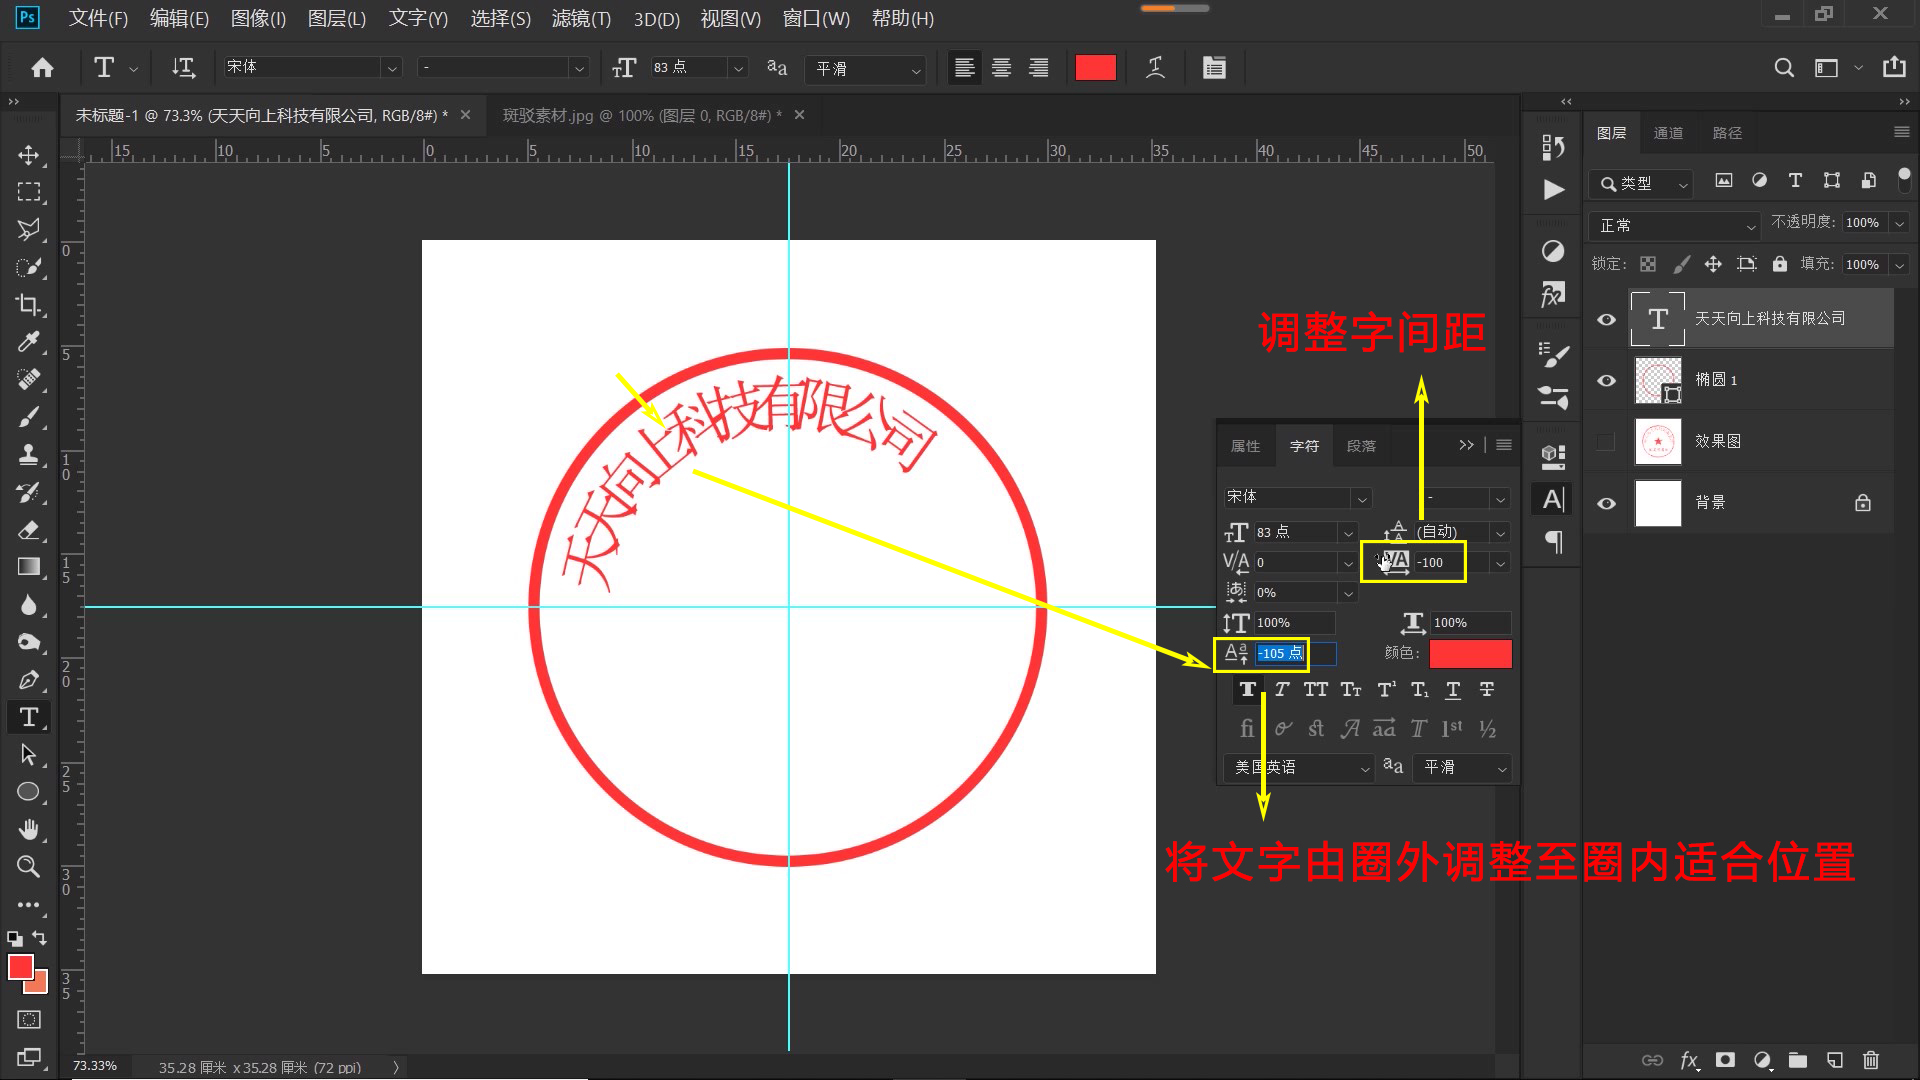Create a new layer in the Layers panel

point(1834,1060)
